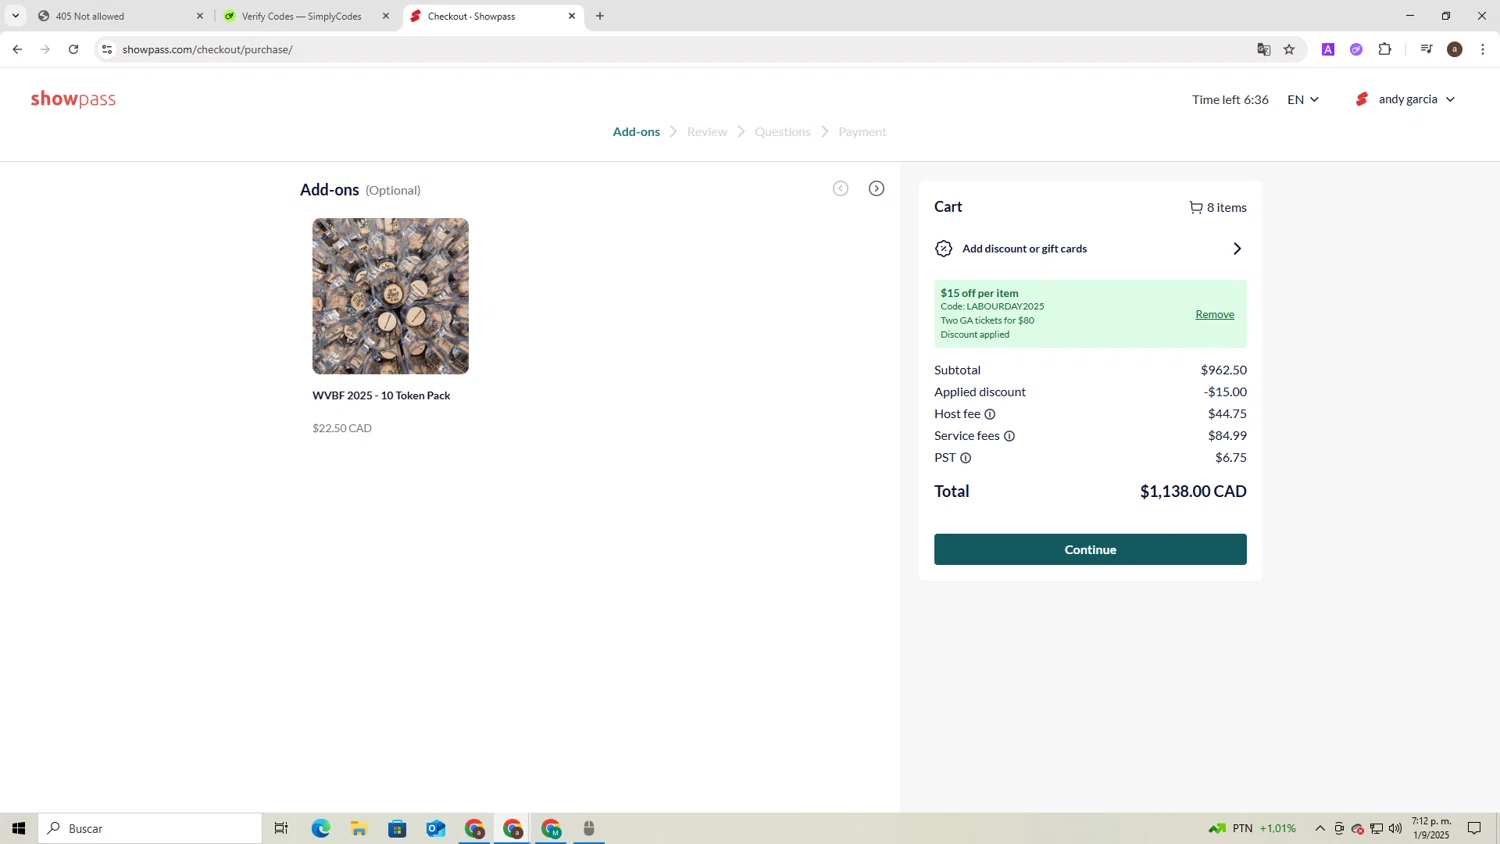Viewport: 1500px width, 844px height.
Task: Open Outlook from the taskbar
Action: click(436, 828)
